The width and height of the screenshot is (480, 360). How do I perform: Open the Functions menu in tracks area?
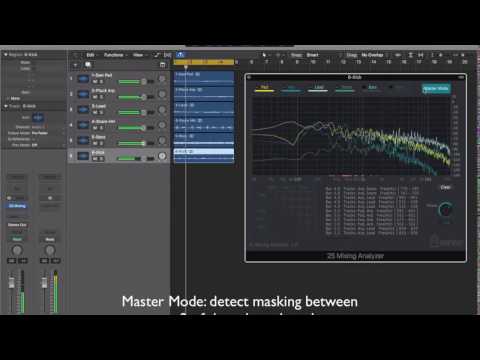[x=114, y=55]
